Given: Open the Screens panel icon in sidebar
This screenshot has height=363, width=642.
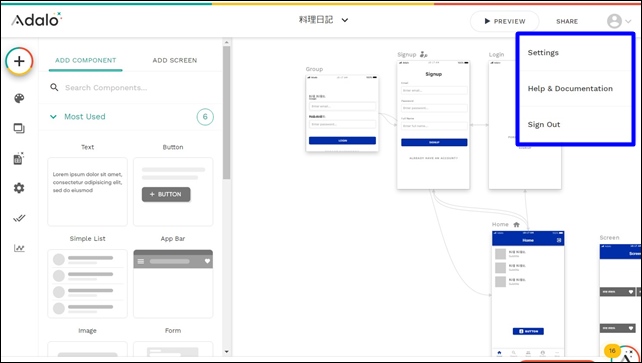Looking at the screenshot, I should (19, 129).
